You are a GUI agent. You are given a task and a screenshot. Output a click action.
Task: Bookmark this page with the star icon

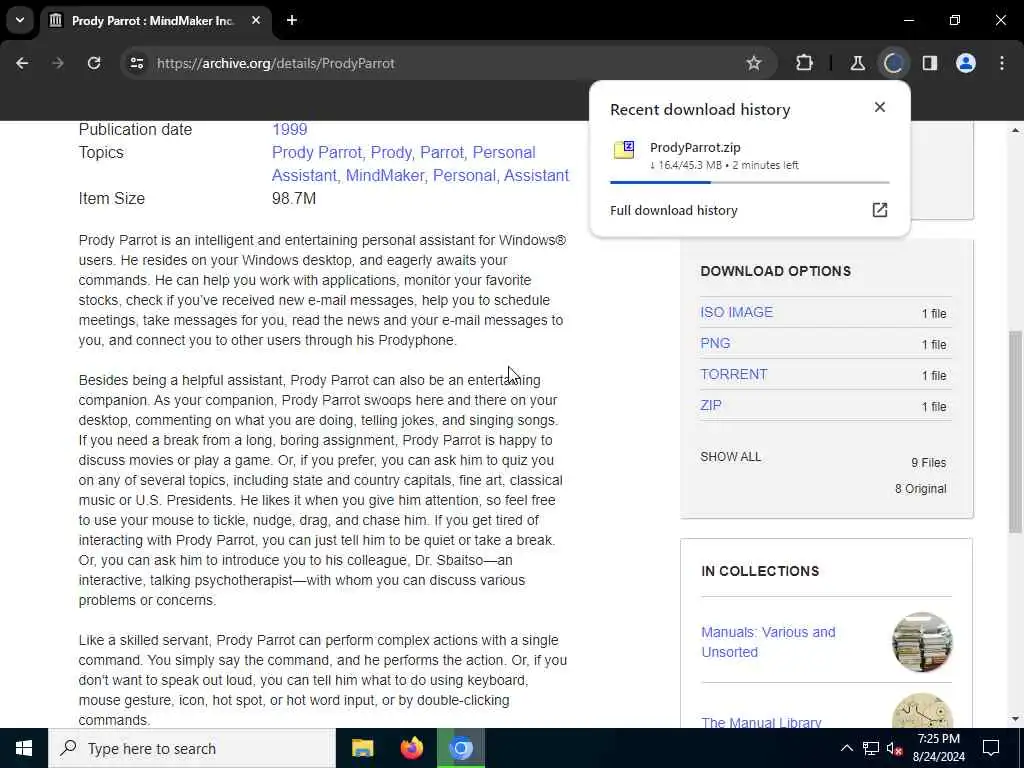coord(754,63)
